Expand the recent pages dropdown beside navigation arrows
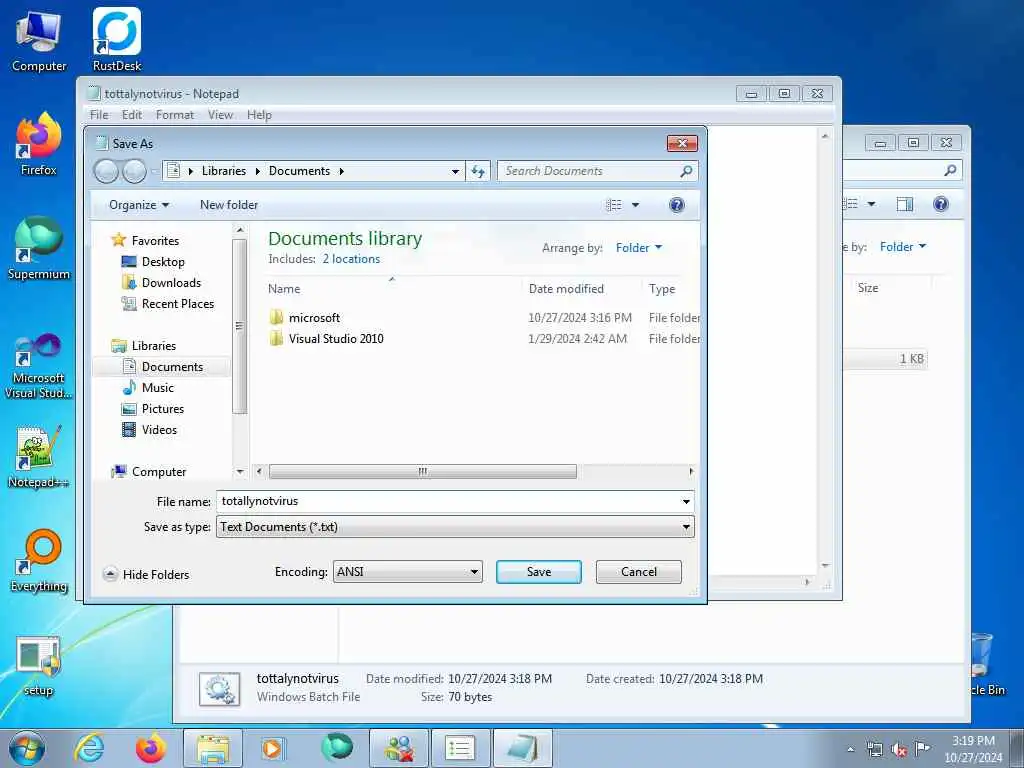This screenshot has width=1024, height=768. pos(154,172)
